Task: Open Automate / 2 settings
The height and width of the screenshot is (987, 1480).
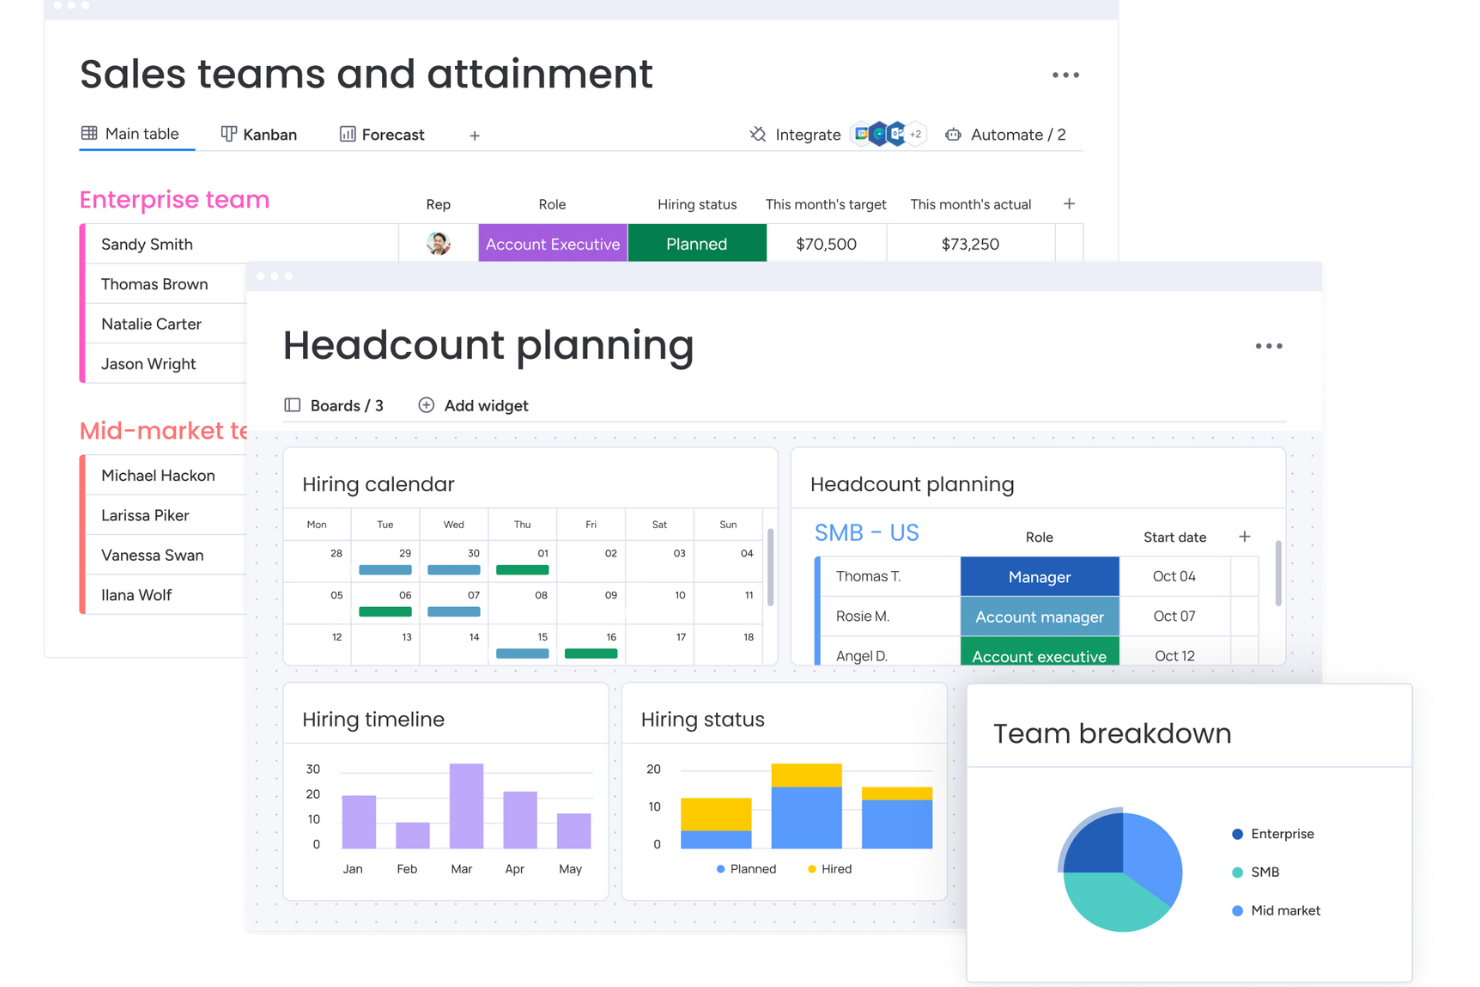Action: click(x=1018, y=134)
